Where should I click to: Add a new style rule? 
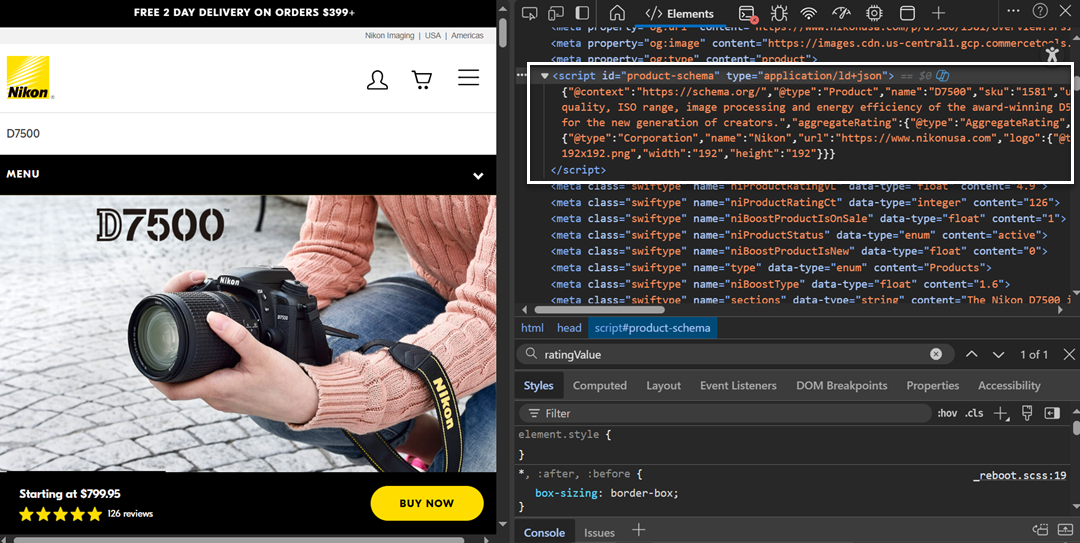[x=1001, y=413]
